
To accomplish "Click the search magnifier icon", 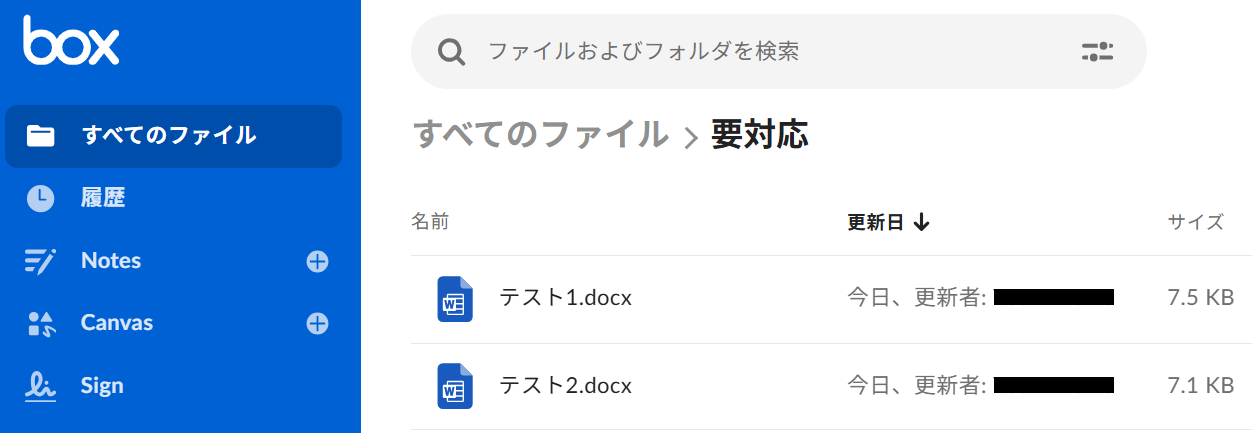I will [x=452, y=51].
